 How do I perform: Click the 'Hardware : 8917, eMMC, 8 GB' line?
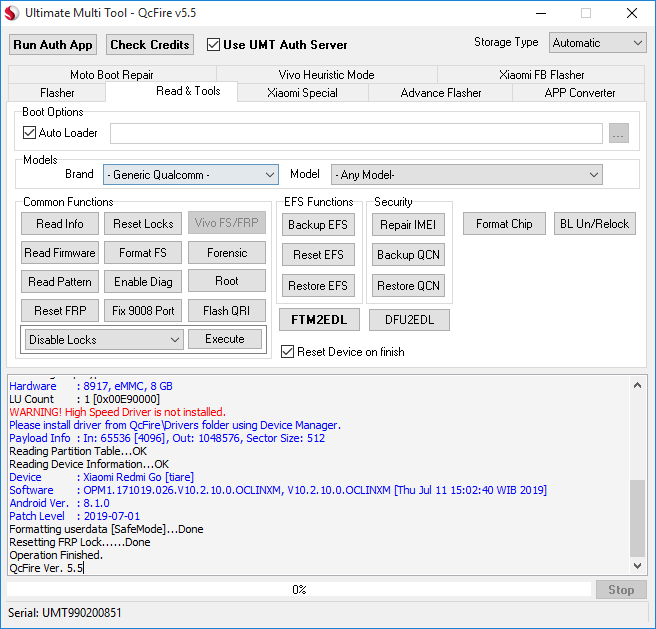click(x=91, y=386)
